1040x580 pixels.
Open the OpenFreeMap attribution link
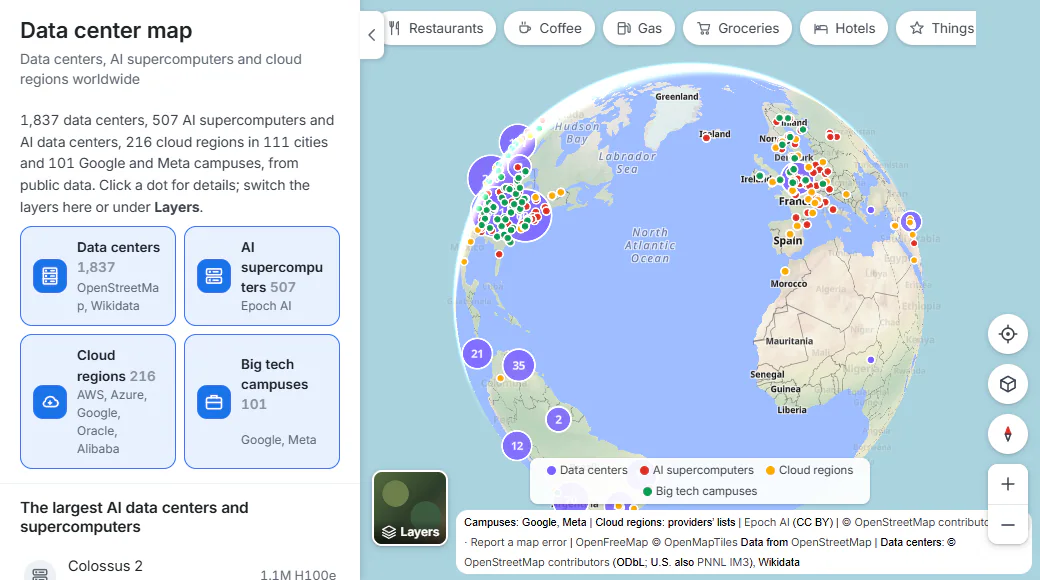(x=612, y=542)
